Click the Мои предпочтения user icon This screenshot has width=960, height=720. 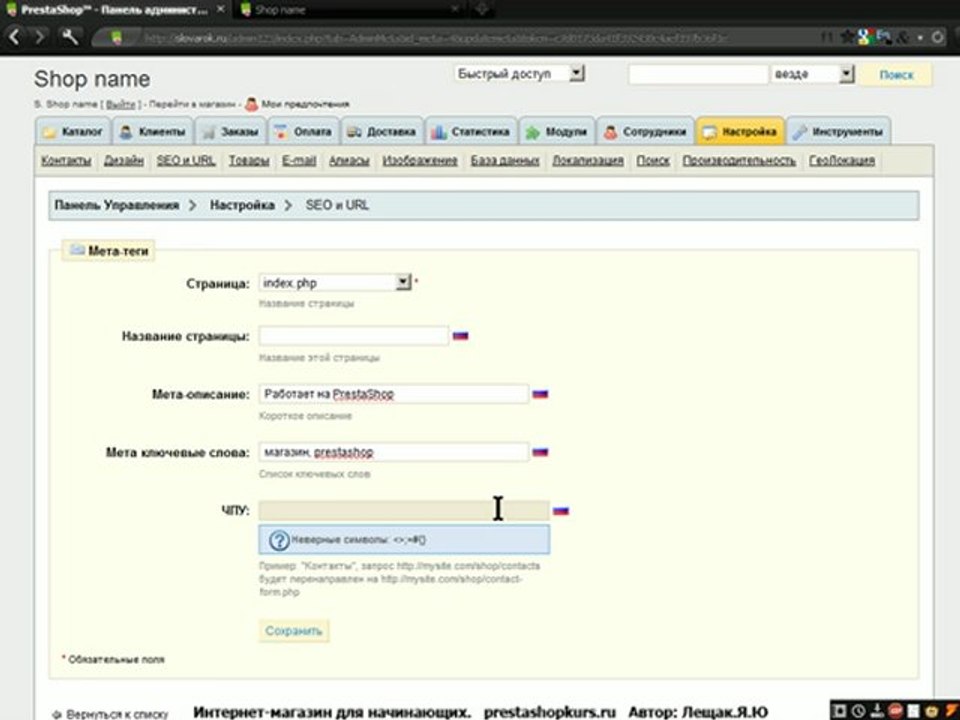coord(252,104)
